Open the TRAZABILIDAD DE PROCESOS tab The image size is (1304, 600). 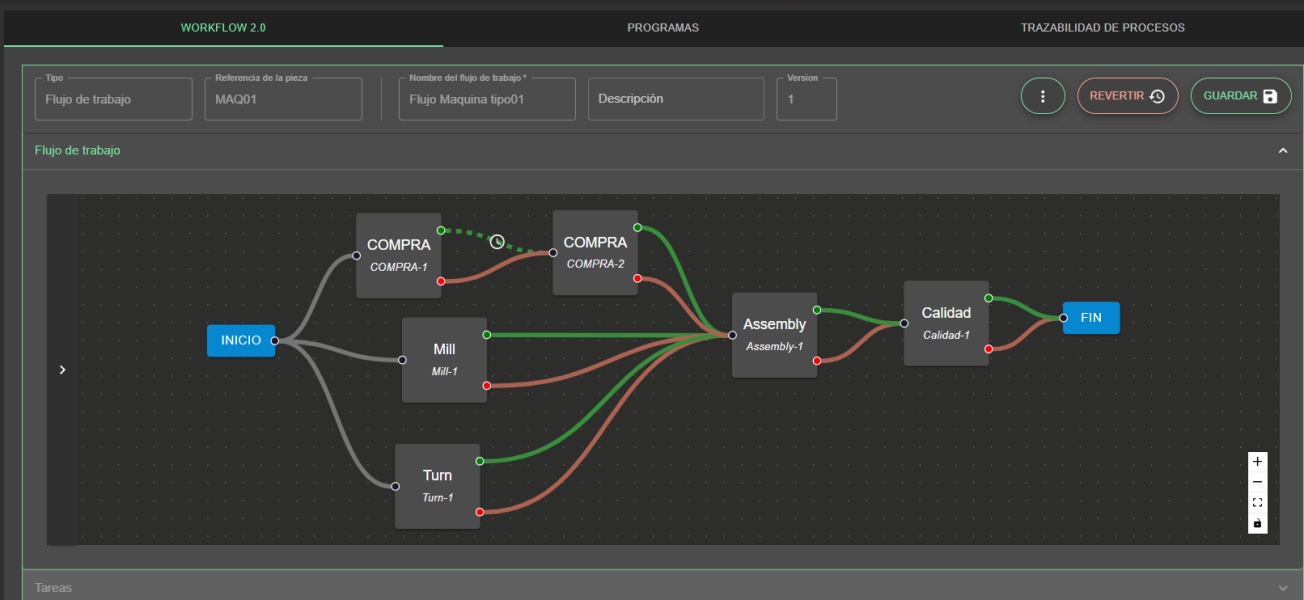pos(1103,28)
